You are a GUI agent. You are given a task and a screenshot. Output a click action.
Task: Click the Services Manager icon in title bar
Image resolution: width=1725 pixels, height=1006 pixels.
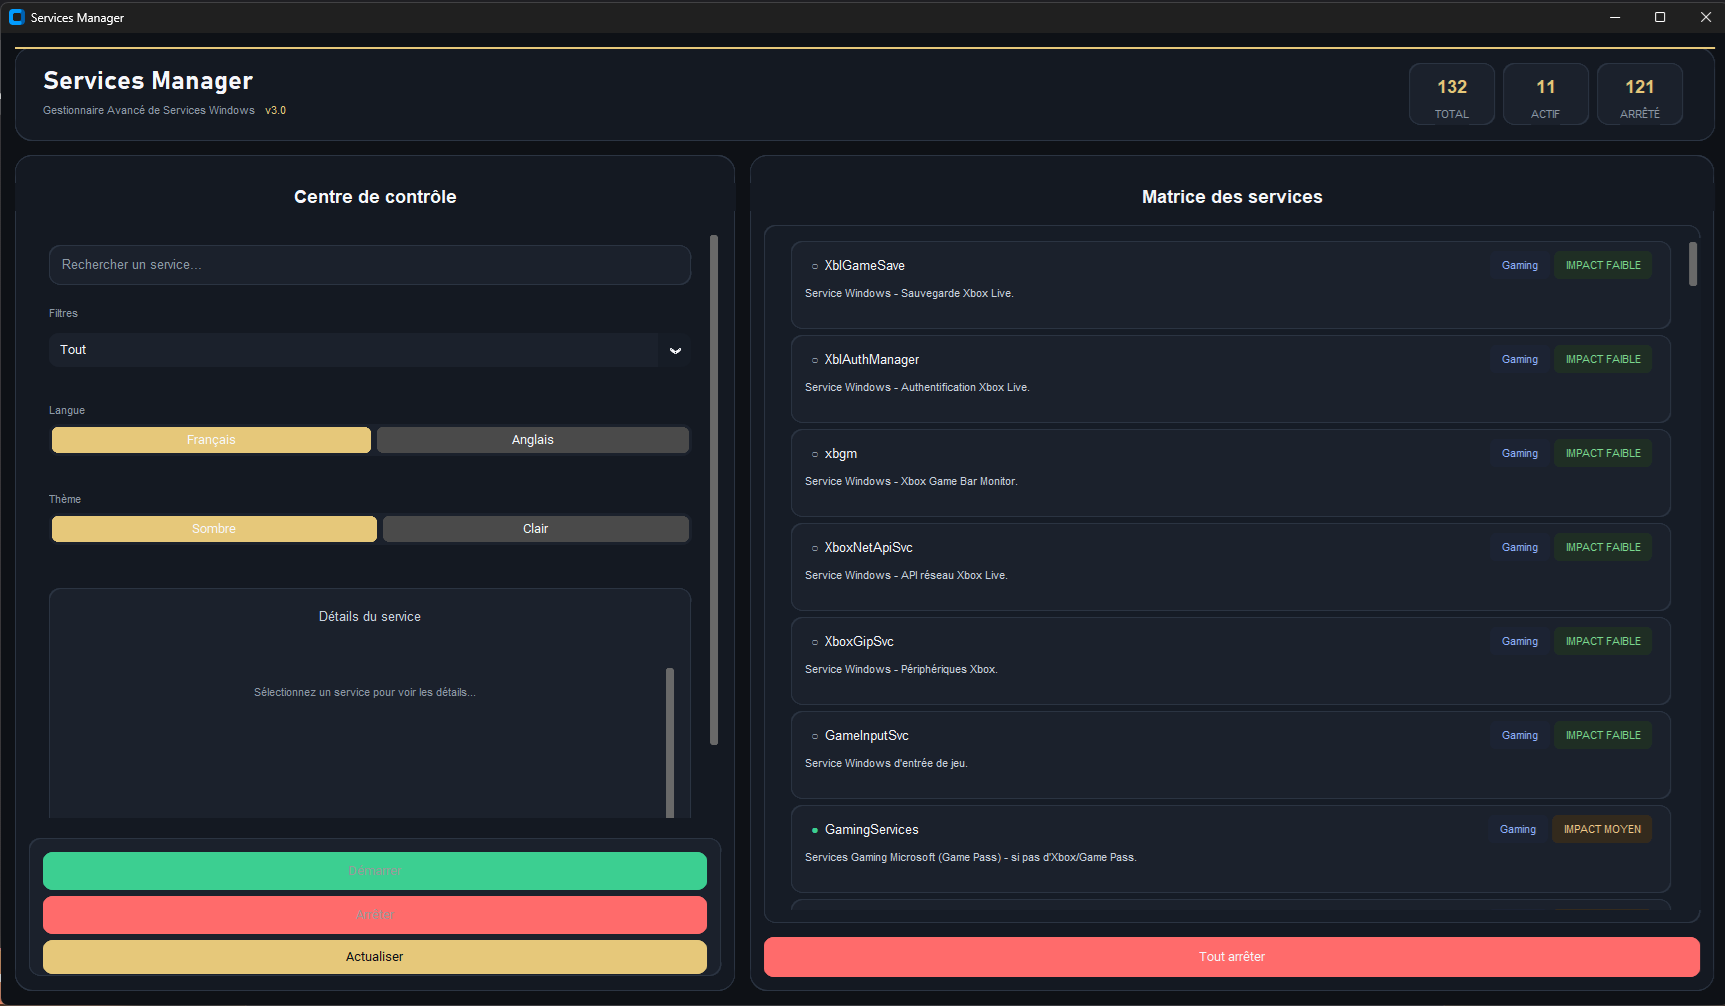pos(17,17)
